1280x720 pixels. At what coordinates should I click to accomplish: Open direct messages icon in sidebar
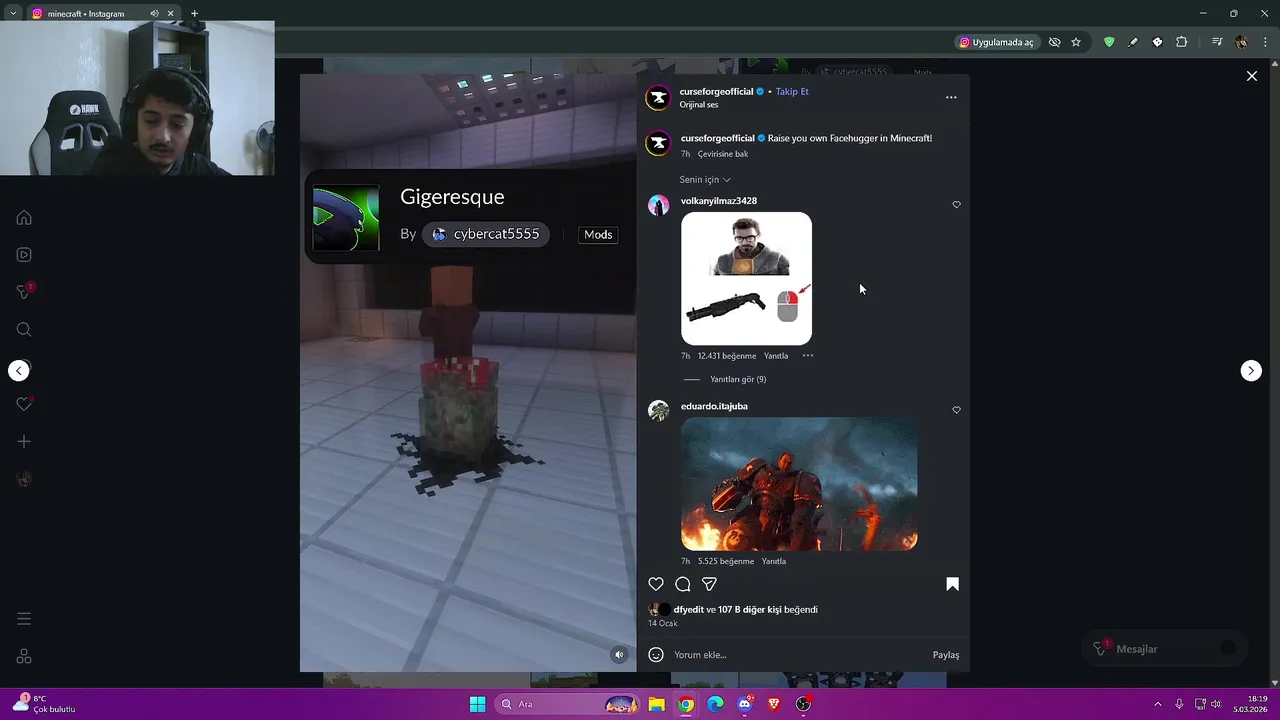click(x=24, y=292)
